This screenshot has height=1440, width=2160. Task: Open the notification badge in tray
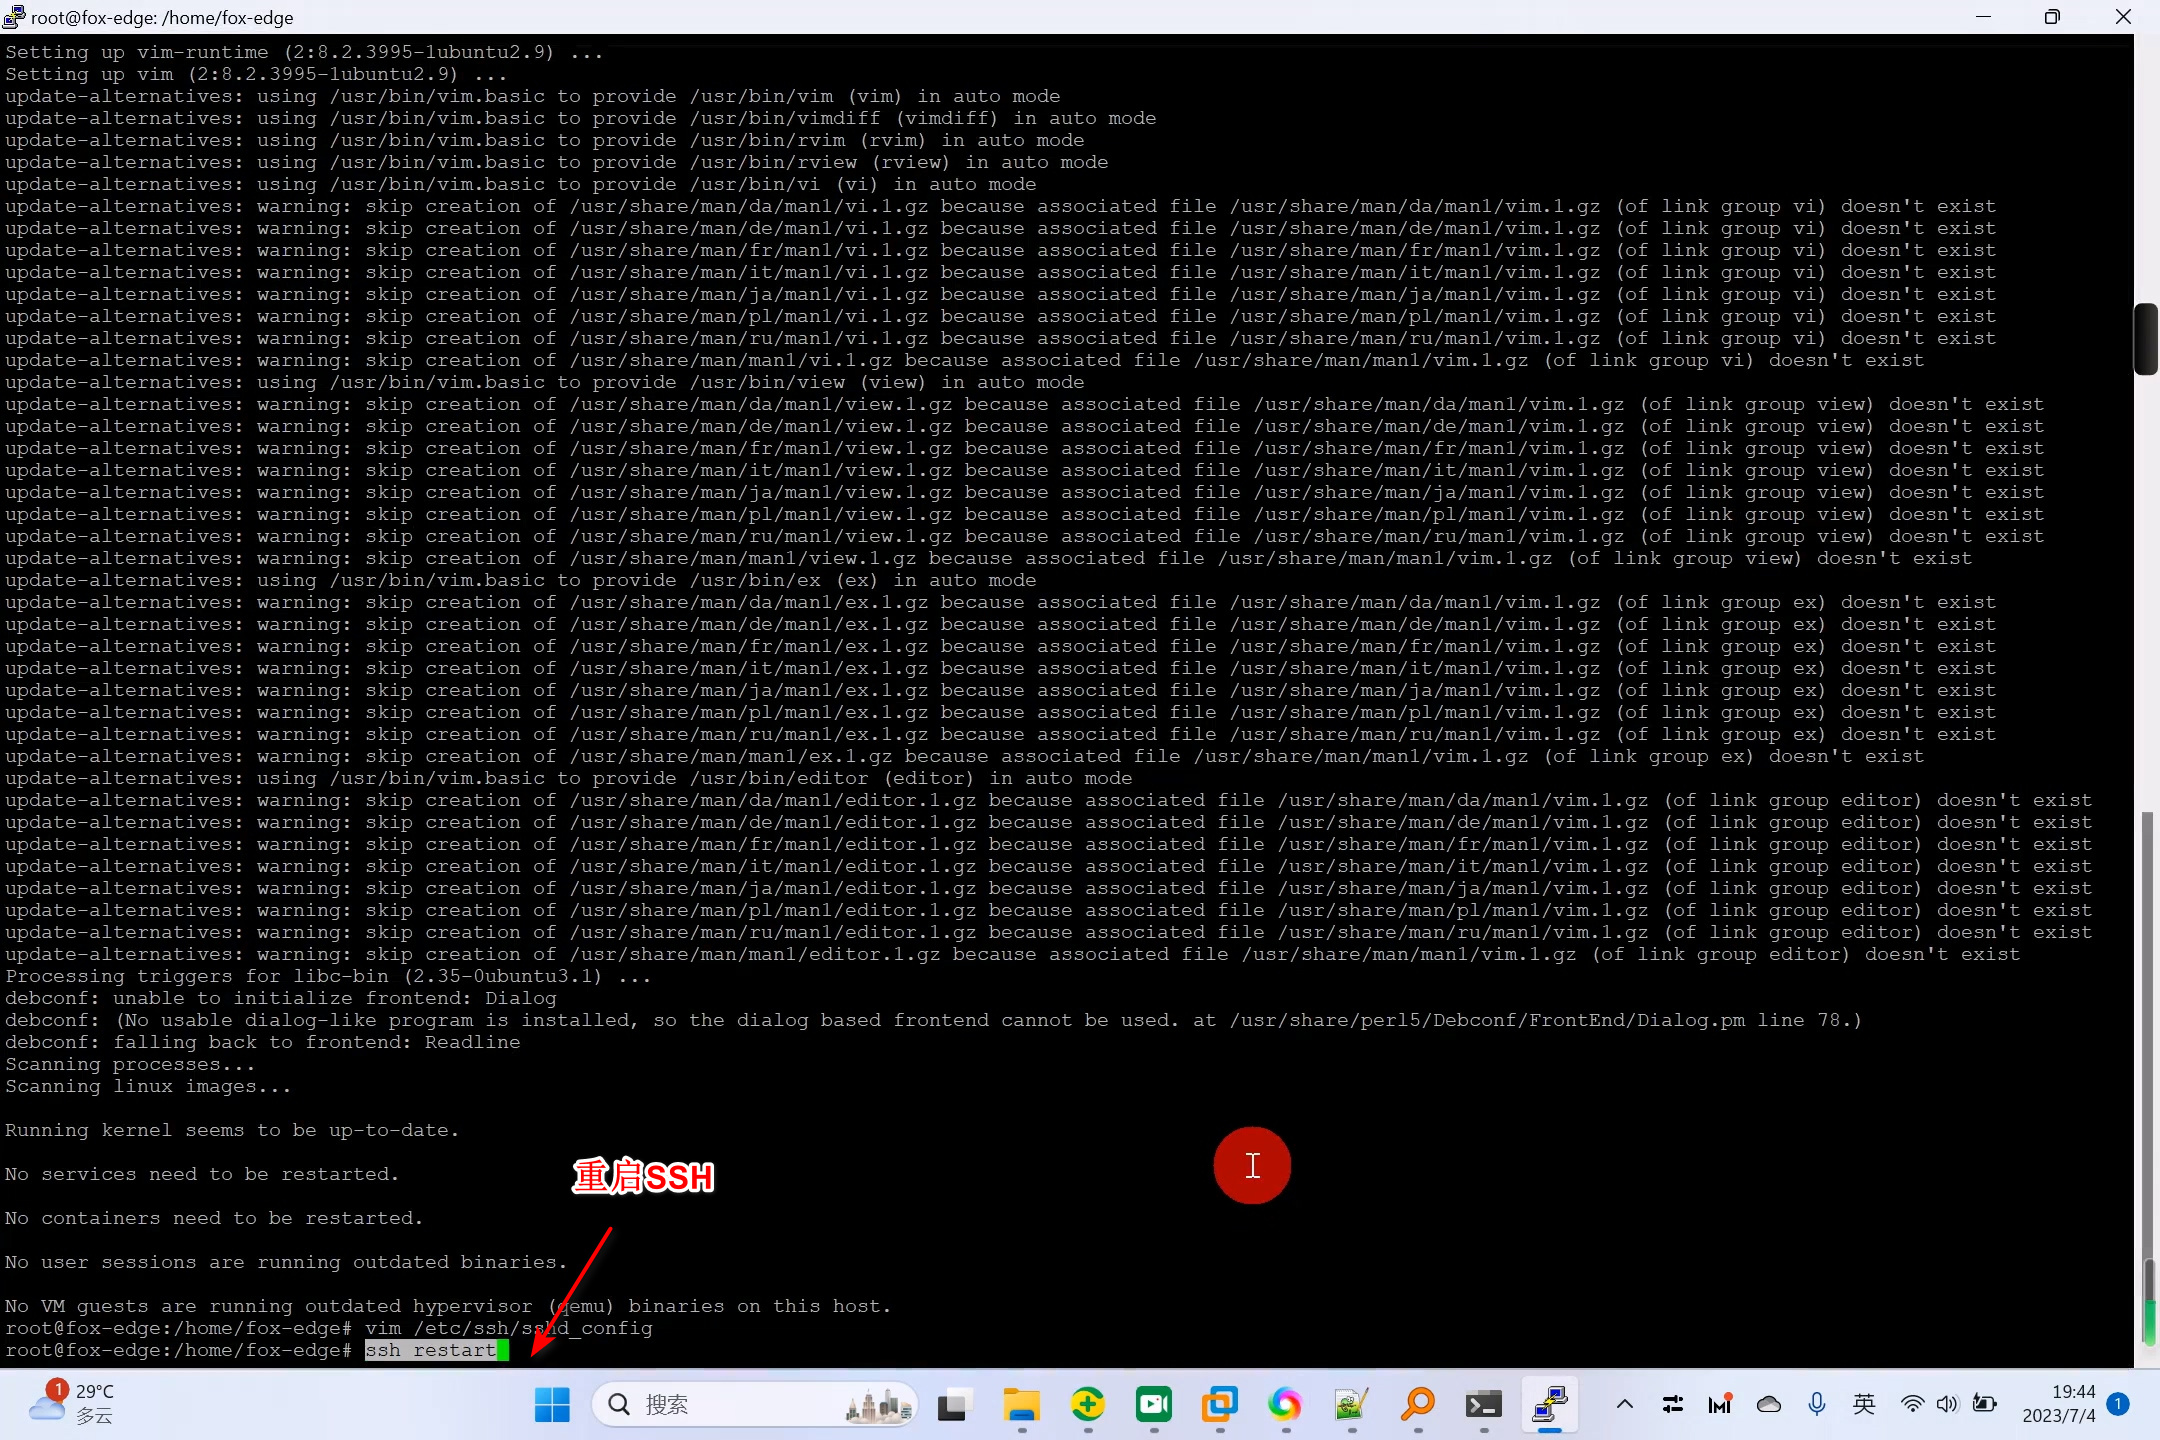tap(2118, 1404)
